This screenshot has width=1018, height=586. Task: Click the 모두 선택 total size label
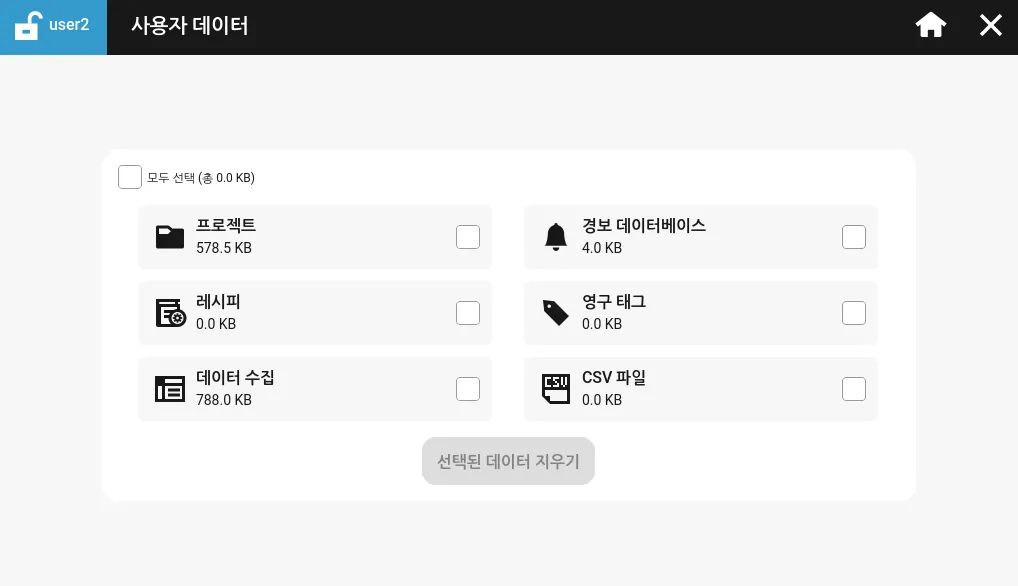201,178
